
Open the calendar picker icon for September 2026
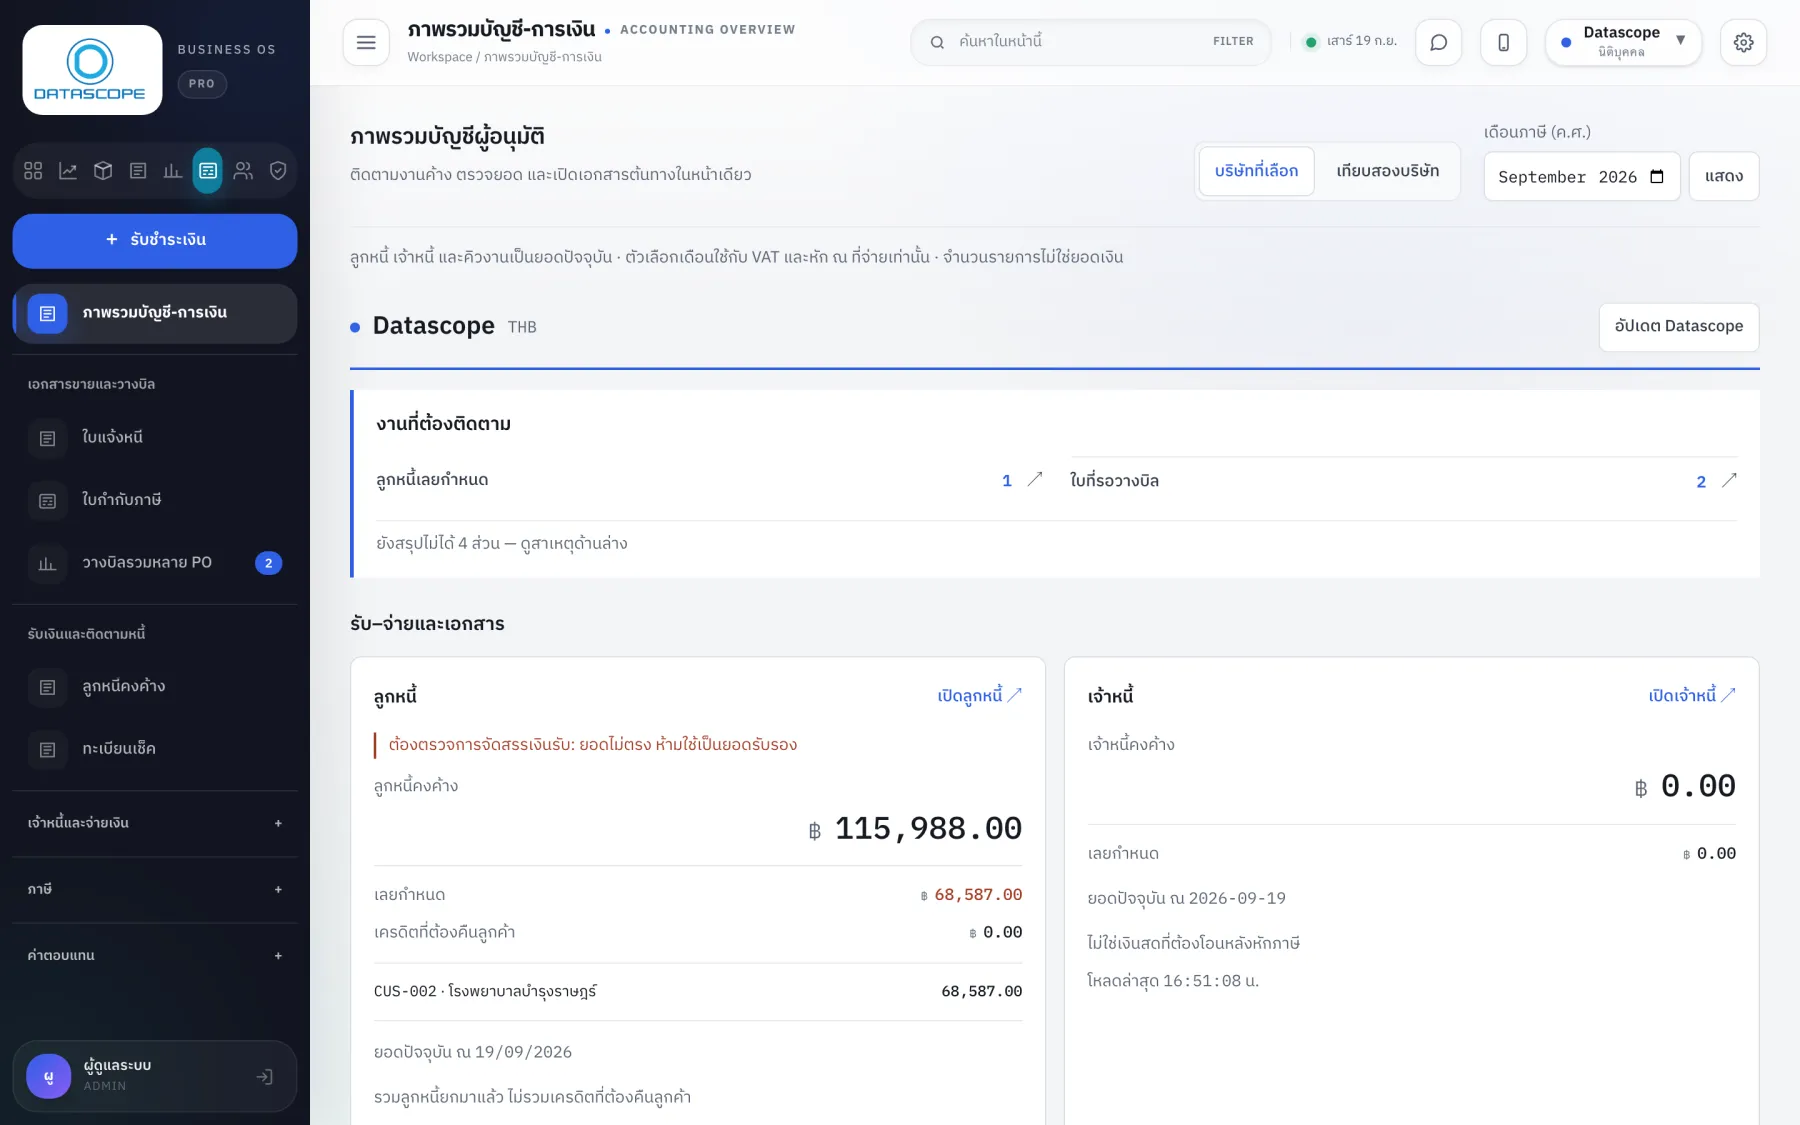tap(1657, 177)
